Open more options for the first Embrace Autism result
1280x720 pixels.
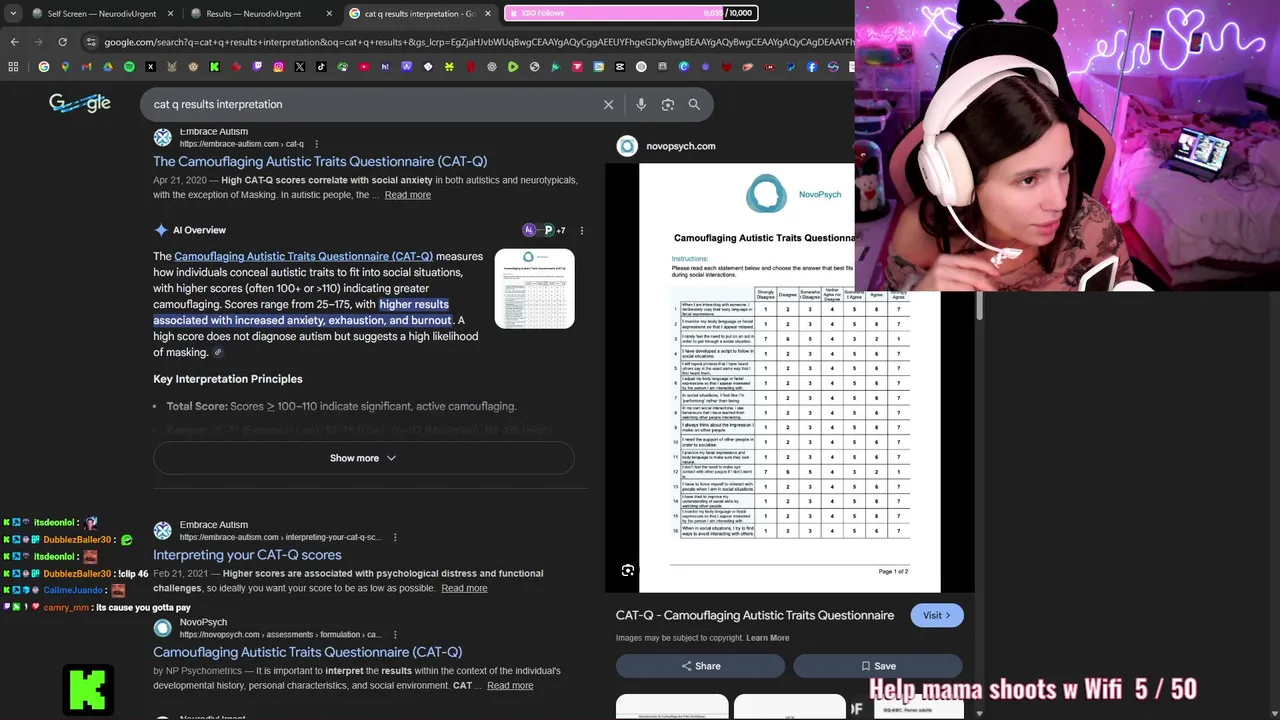coord(316,144)
